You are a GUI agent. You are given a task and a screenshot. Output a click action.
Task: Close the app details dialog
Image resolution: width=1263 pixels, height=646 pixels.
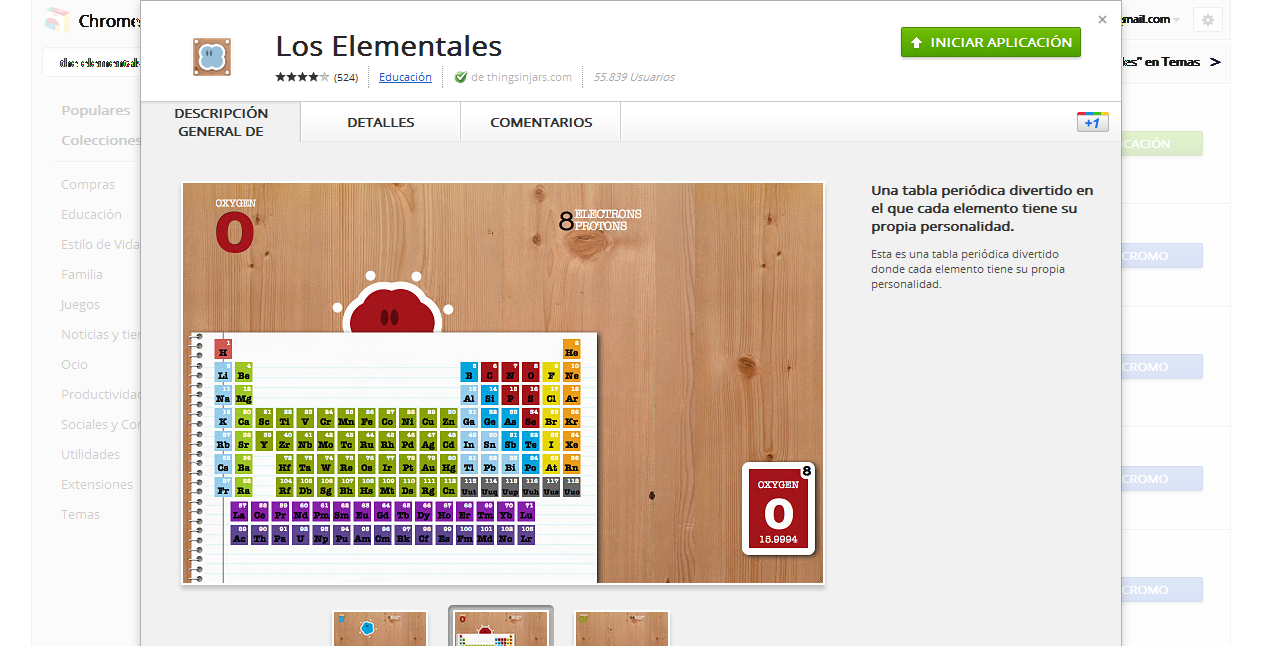coord(1102,19)
